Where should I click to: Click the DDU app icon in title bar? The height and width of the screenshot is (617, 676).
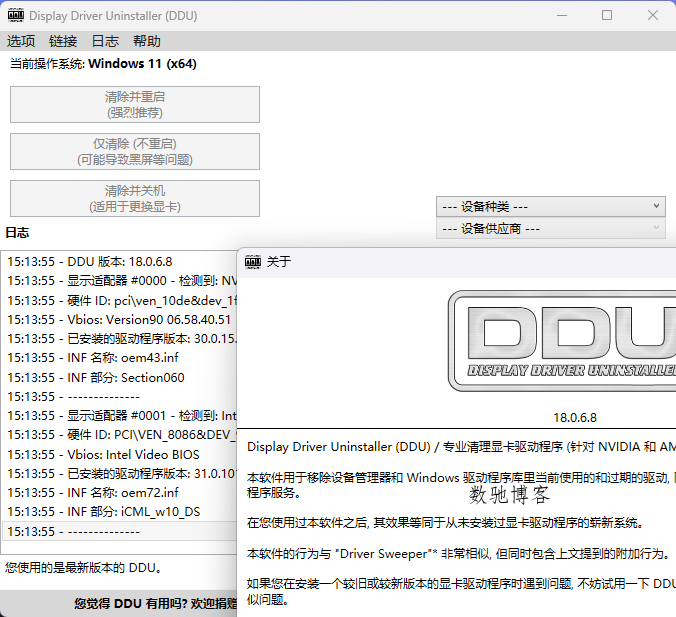(x=16, y=16)
